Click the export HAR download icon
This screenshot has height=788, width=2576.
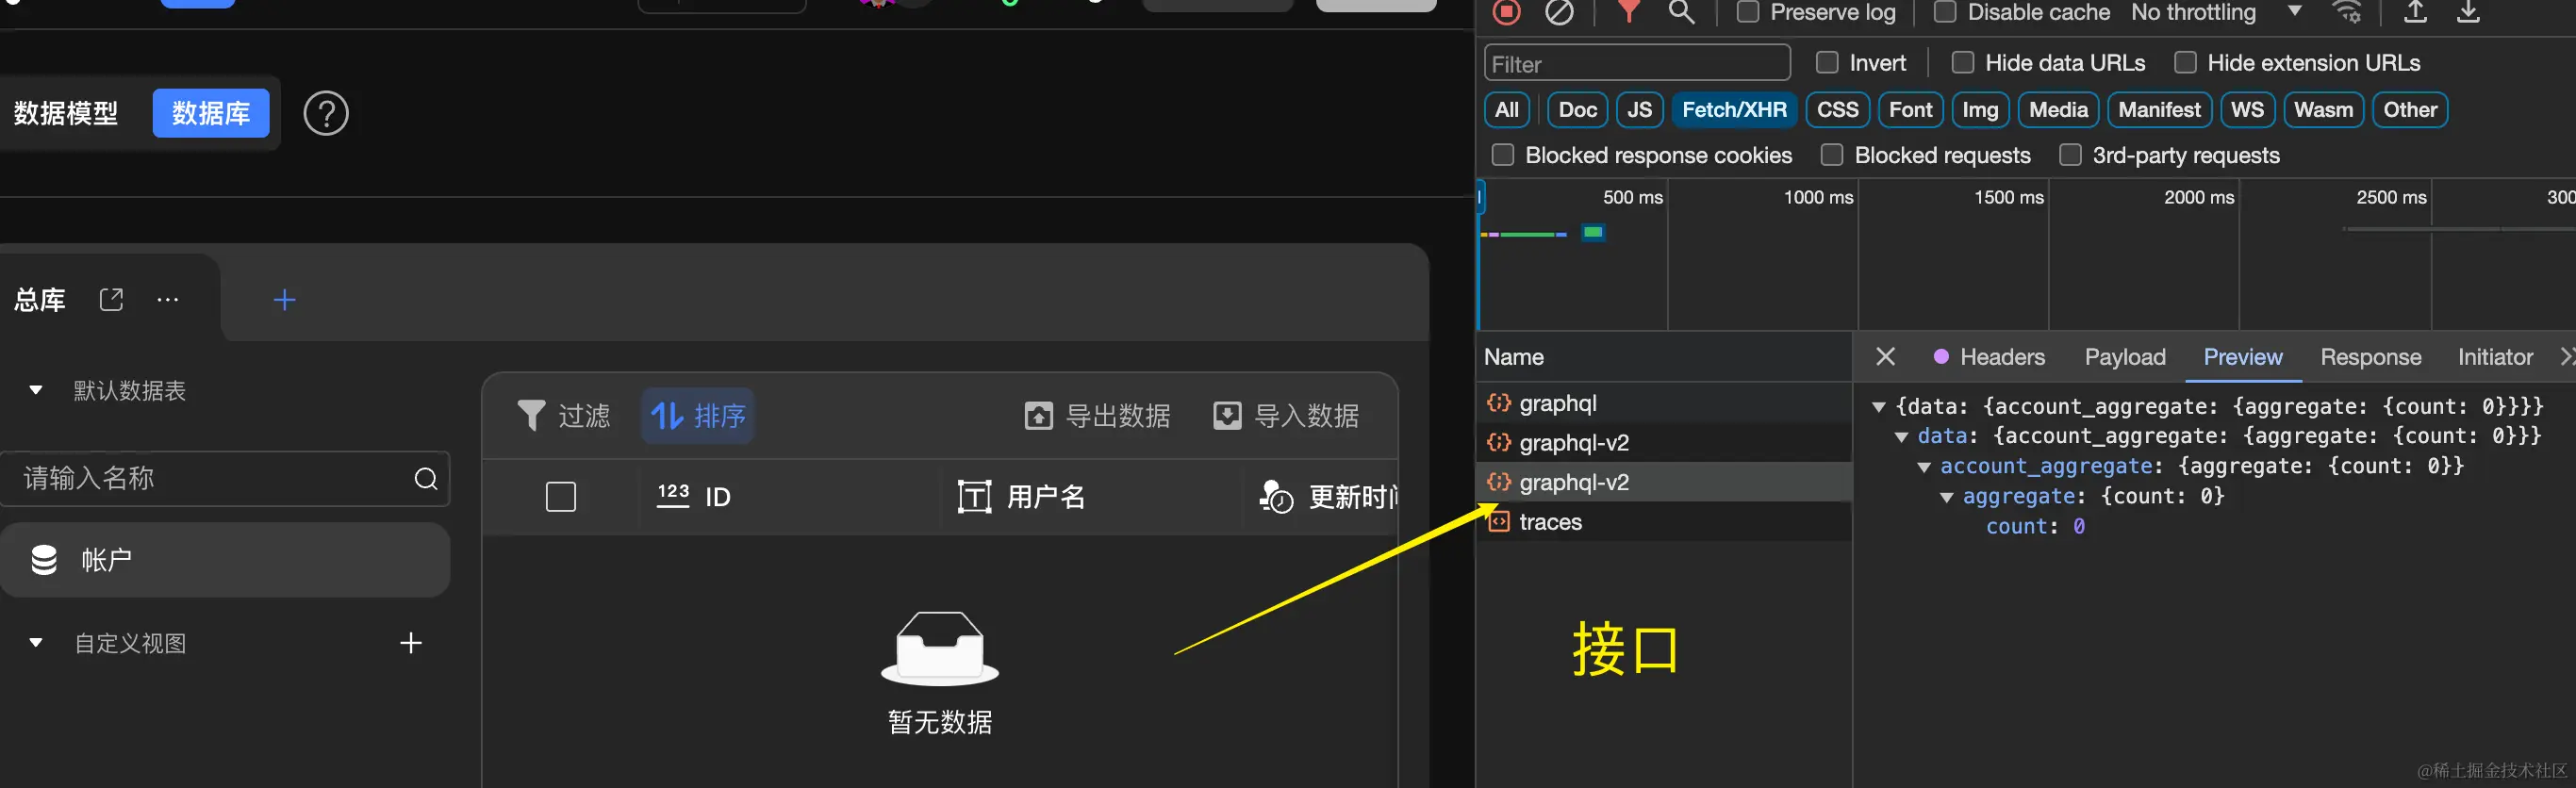coord(2468,12)
